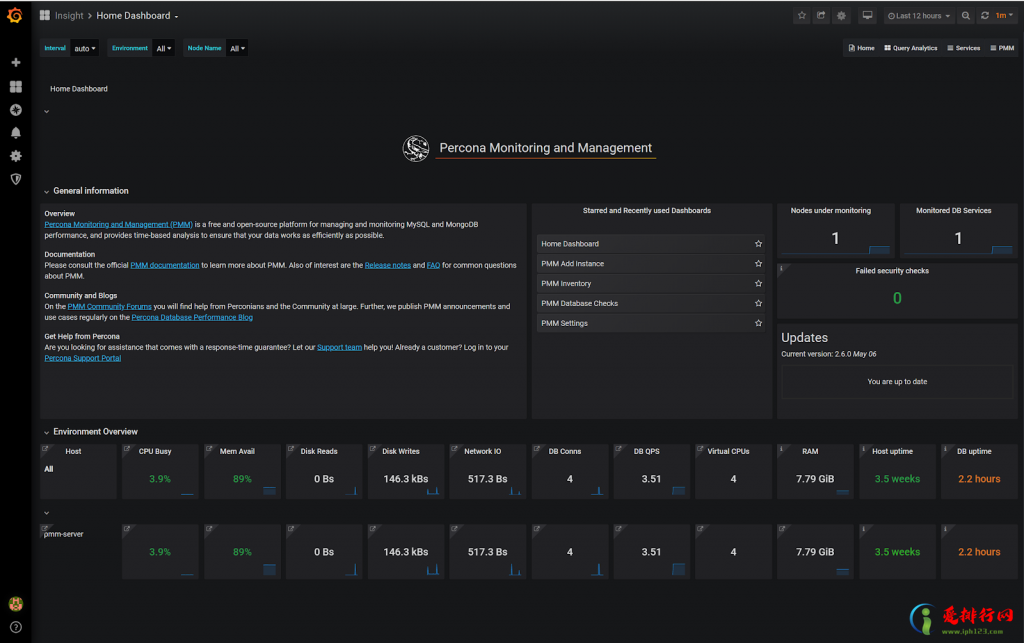Open the Percona Support Portal link
This screenshot has height=643, width=1024.
tap(82, 358)
